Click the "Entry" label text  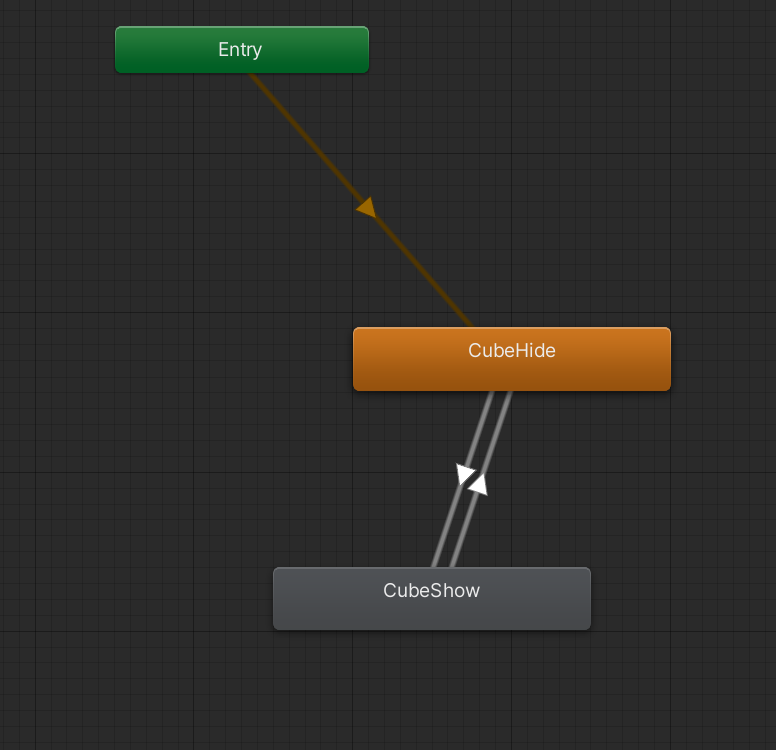pos(240,50)
